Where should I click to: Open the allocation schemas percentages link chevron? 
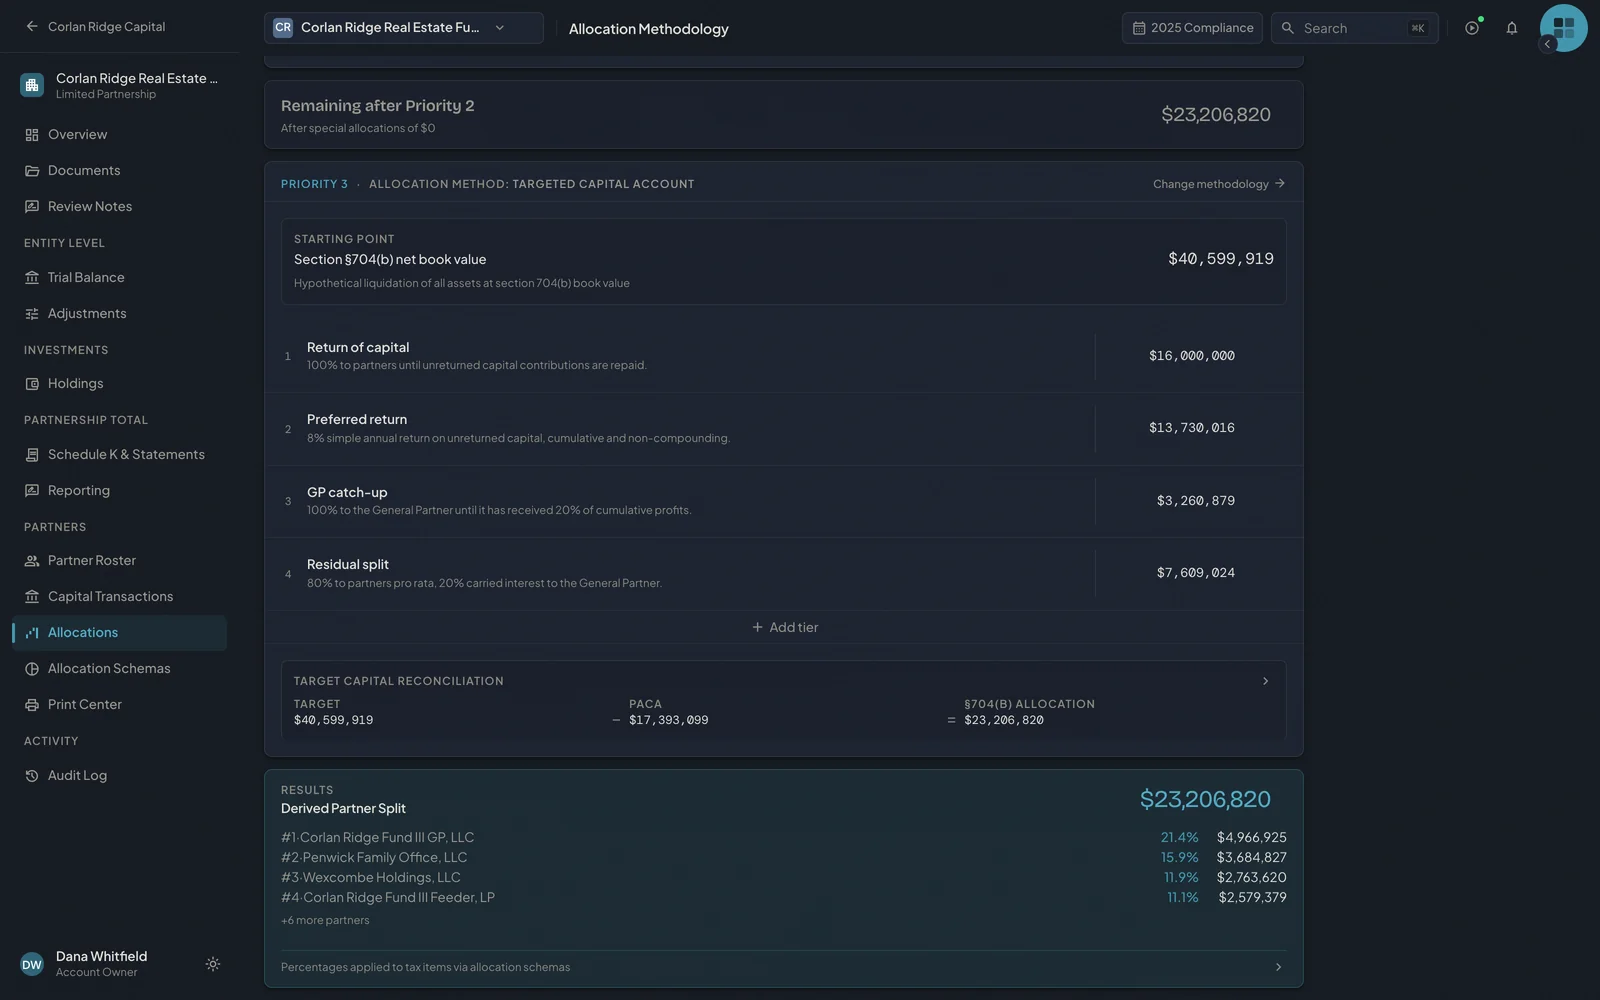coord(1278,967)
